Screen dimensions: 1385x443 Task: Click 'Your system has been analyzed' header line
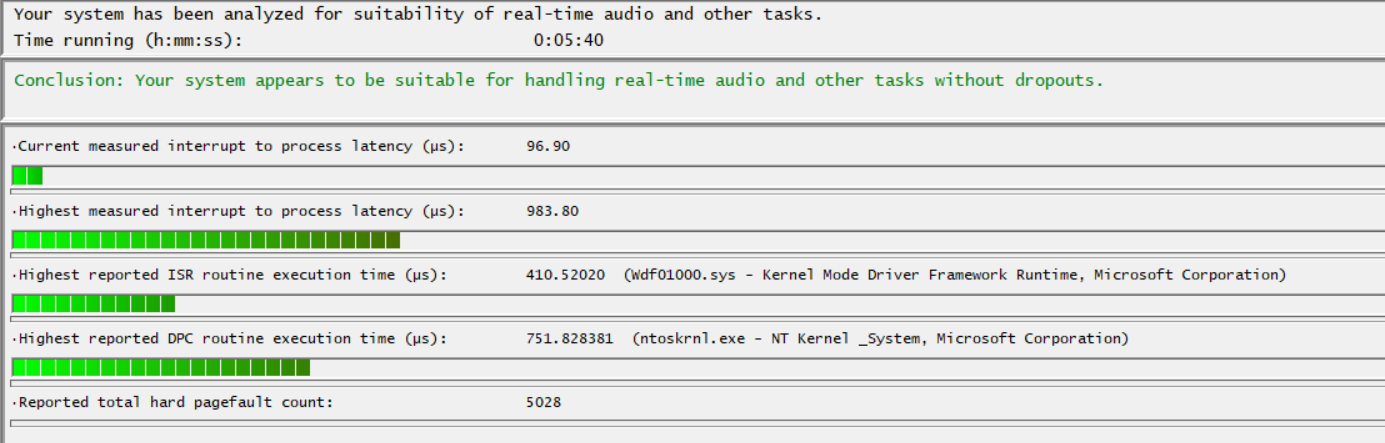tap(419, 14)
